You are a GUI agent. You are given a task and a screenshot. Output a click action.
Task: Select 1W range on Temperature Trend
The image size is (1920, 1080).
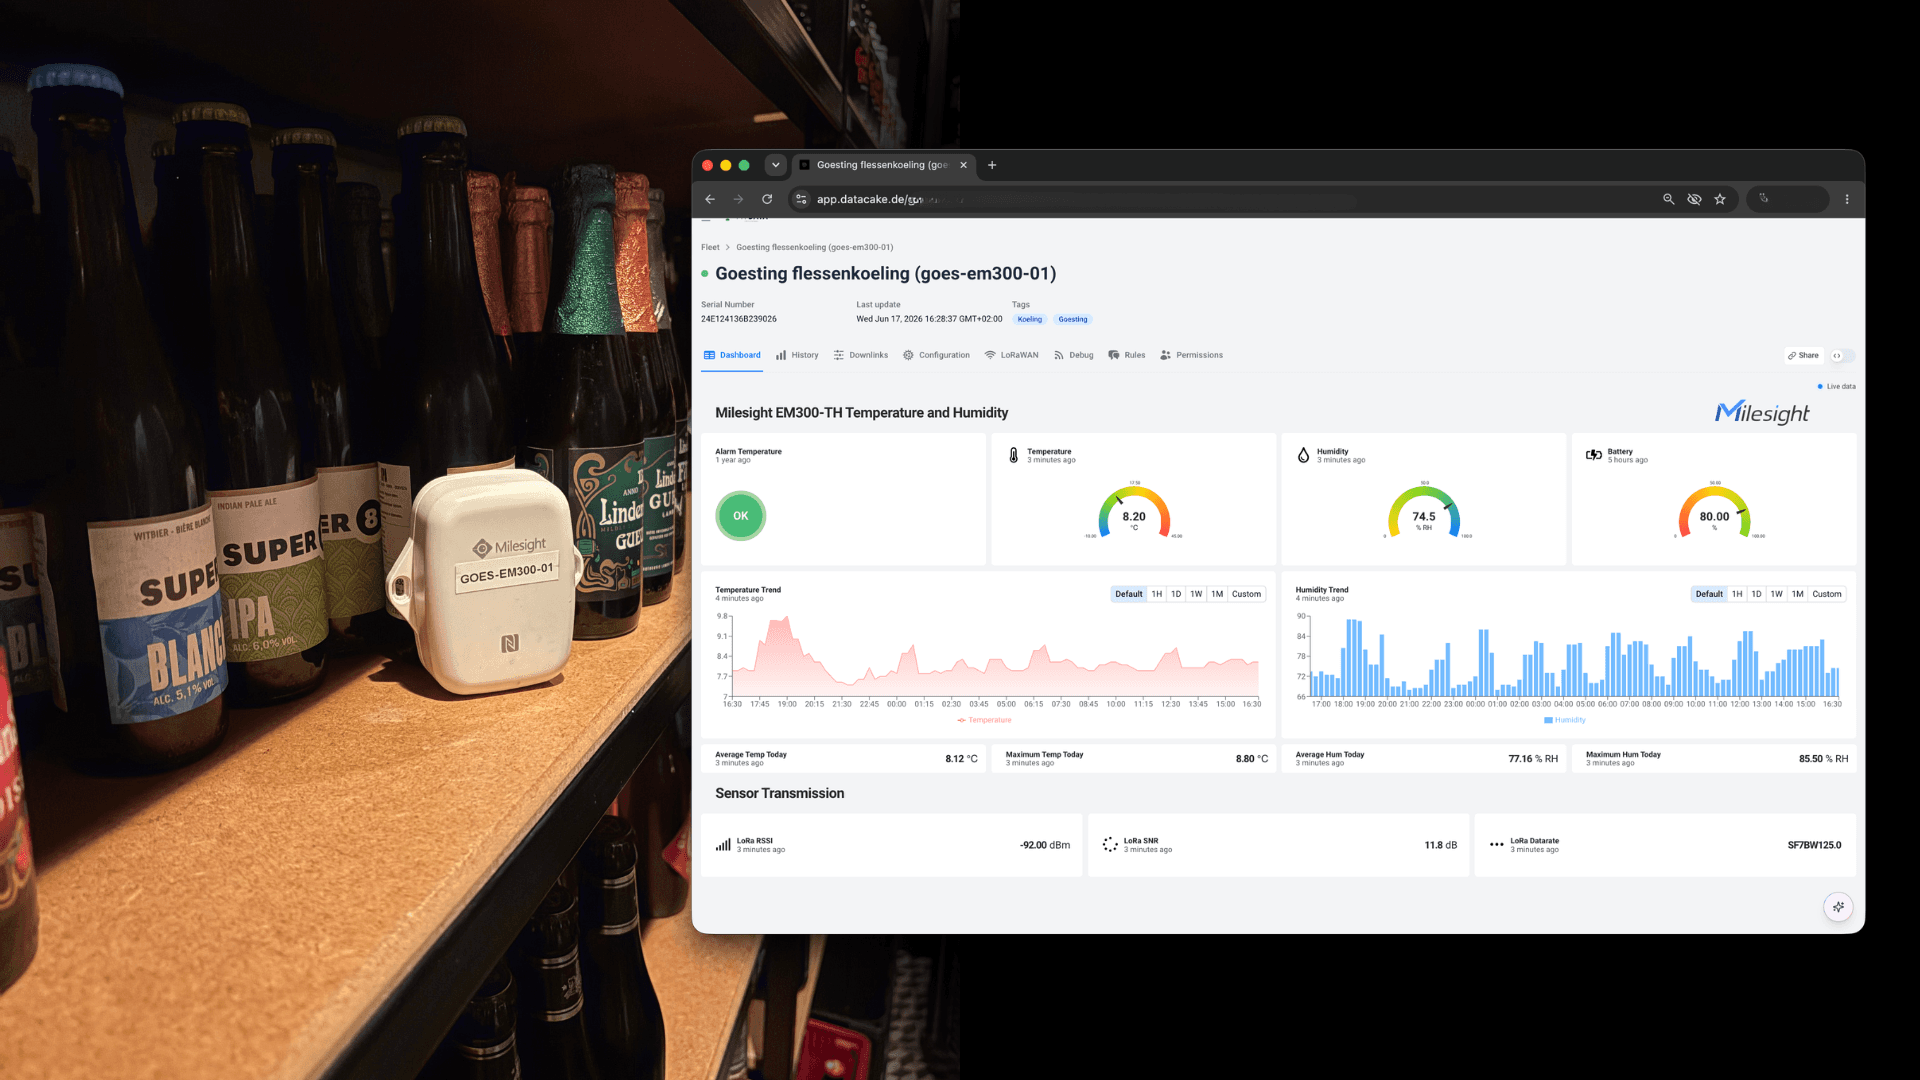pos(1196,594)
